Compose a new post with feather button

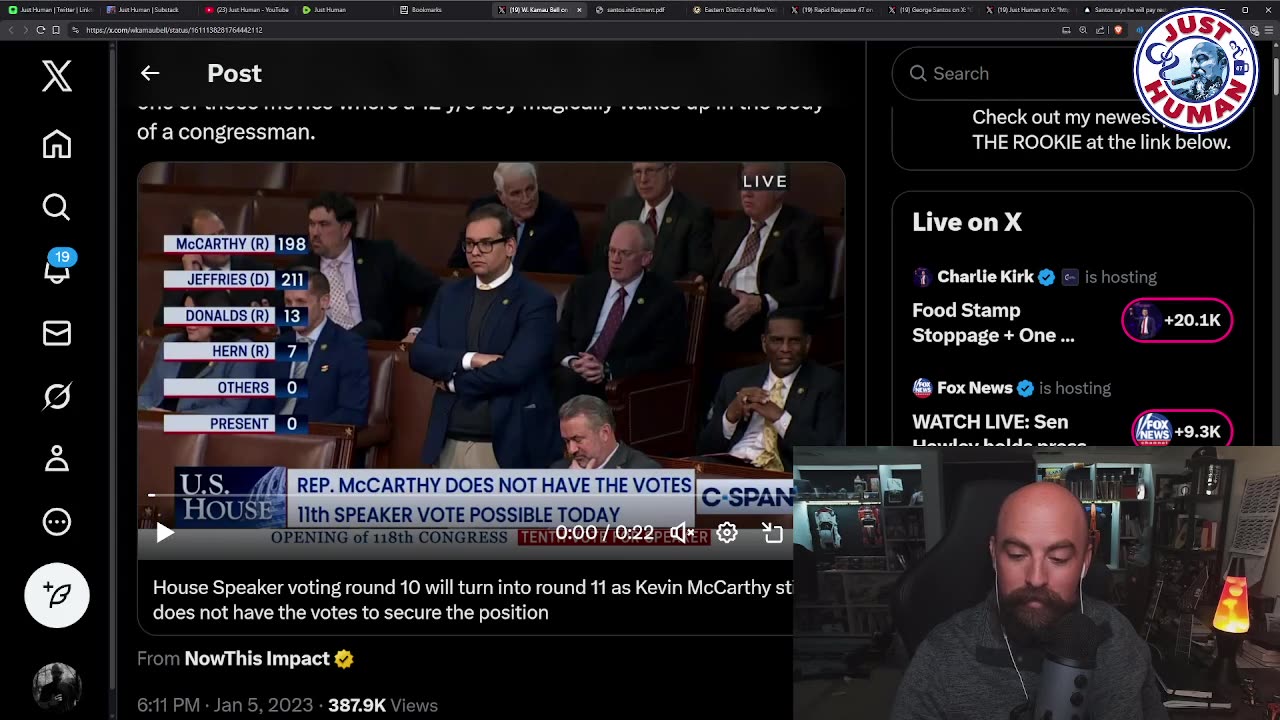(57, 595)
